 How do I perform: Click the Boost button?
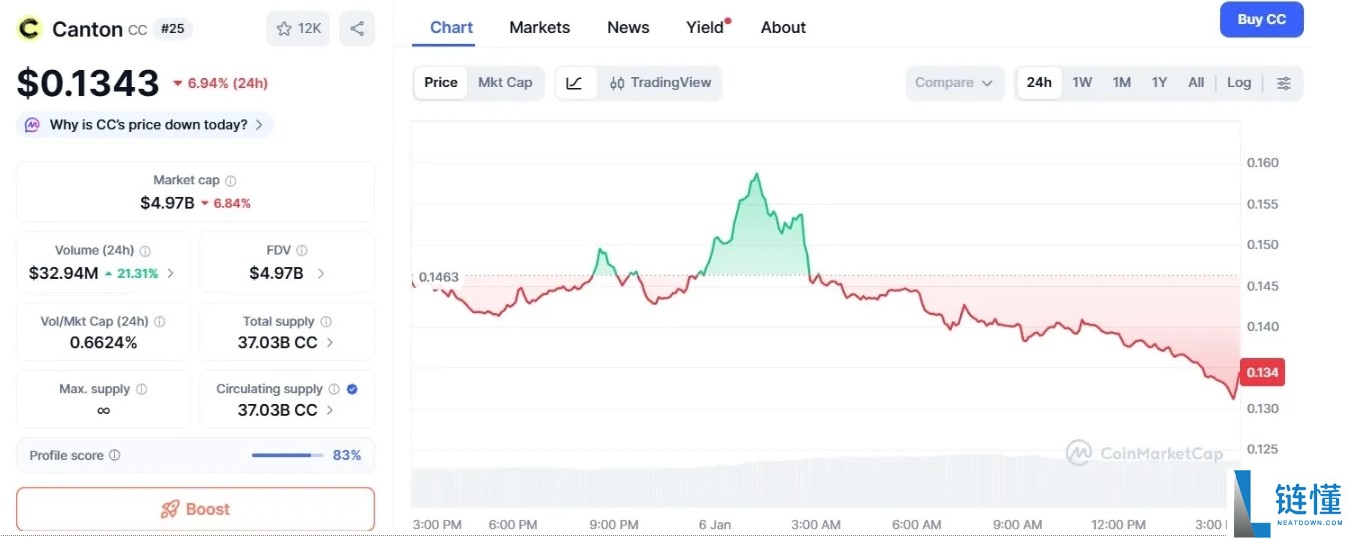coord(195,509)
